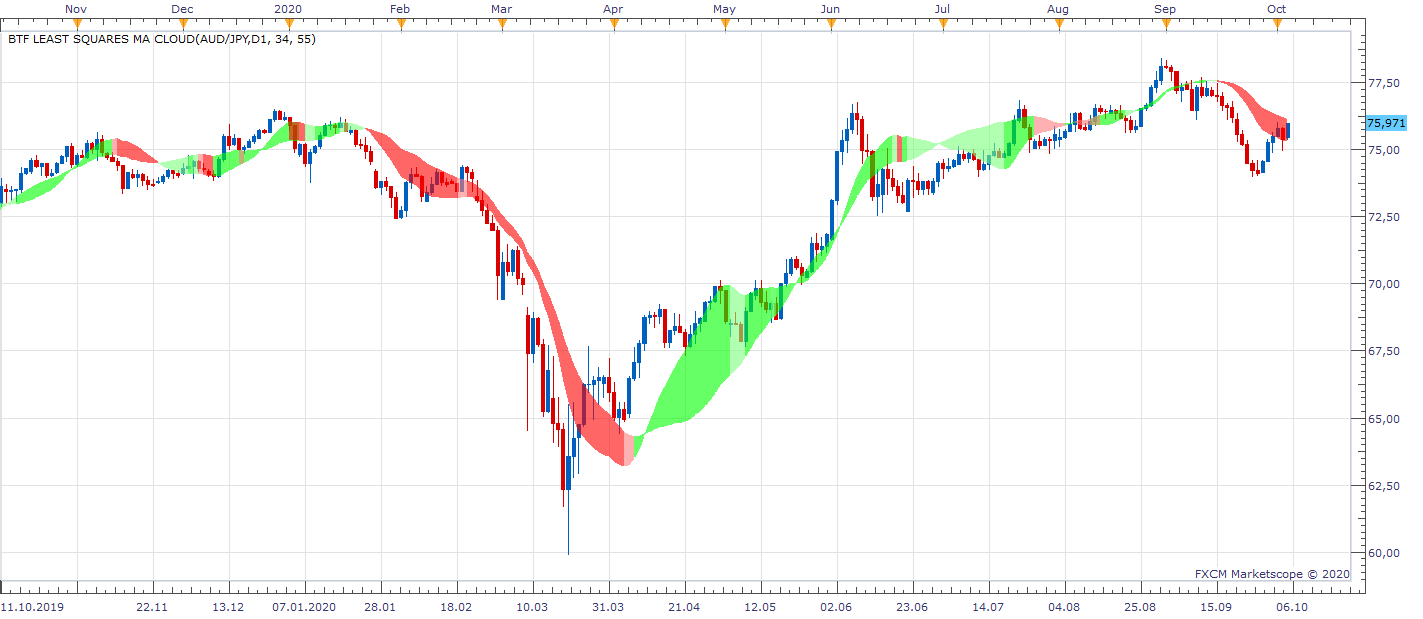The width and height of the screenshot is (1423, 619).
Task: Click the 75,00 price axis label
Action: (1384, 150)
